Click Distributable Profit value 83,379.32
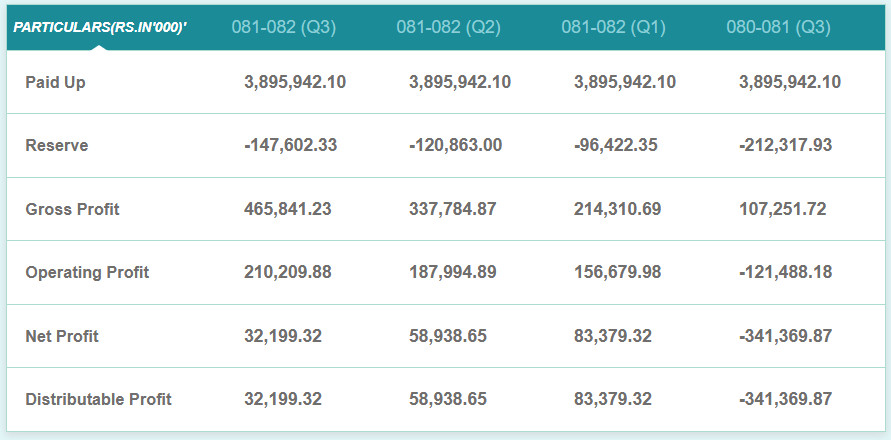 click(x=613, y=399)
